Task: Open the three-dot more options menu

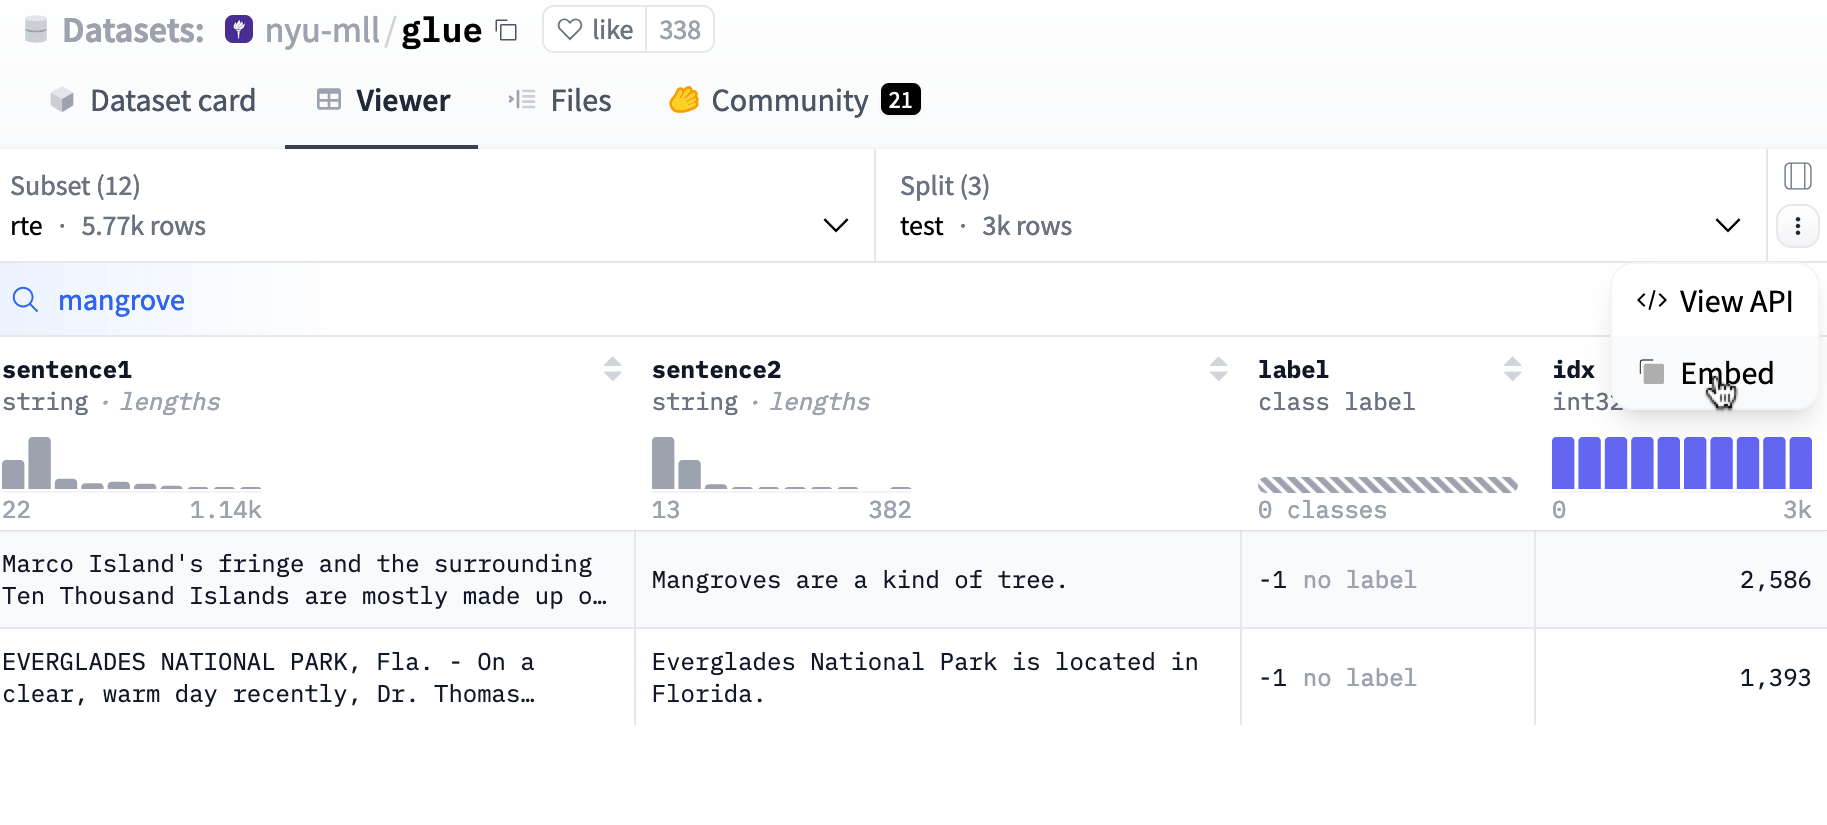Action: (1797, 226)
